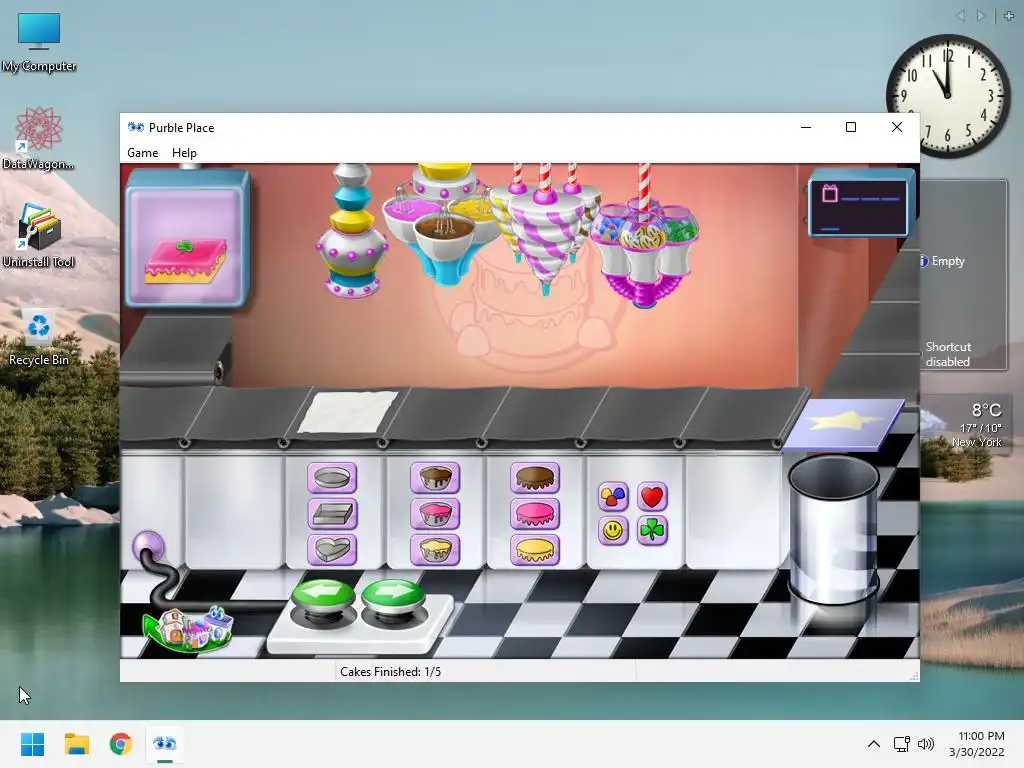Click the analog clock gadget

pos(948,96)
